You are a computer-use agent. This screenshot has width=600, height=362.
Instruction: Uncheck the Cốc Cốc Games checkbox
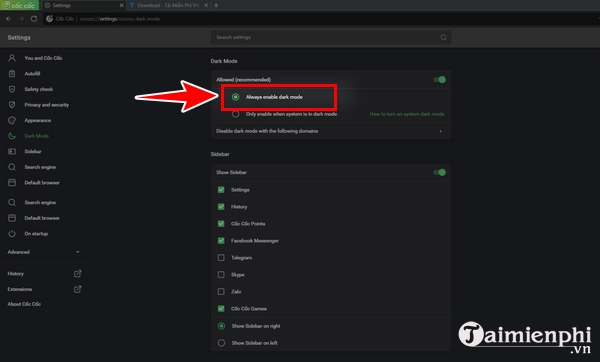pyautogui.click(x=221, y=308)
